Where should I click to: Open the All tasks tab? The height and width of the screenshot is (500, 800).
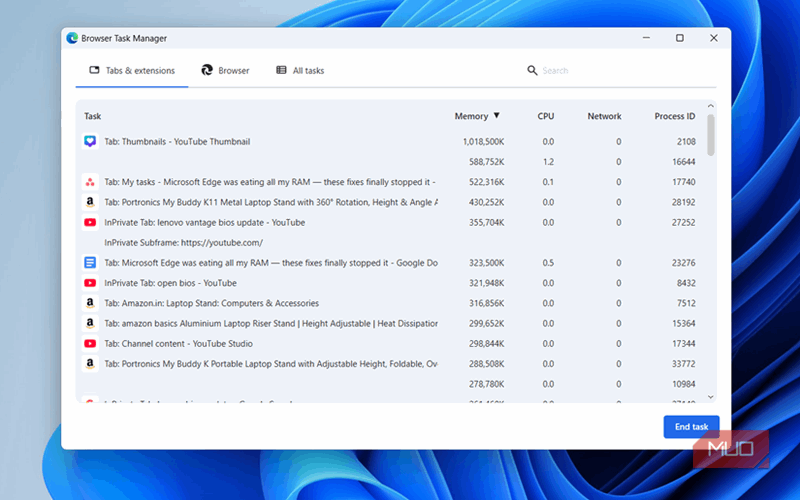click(x=300, y=71)
